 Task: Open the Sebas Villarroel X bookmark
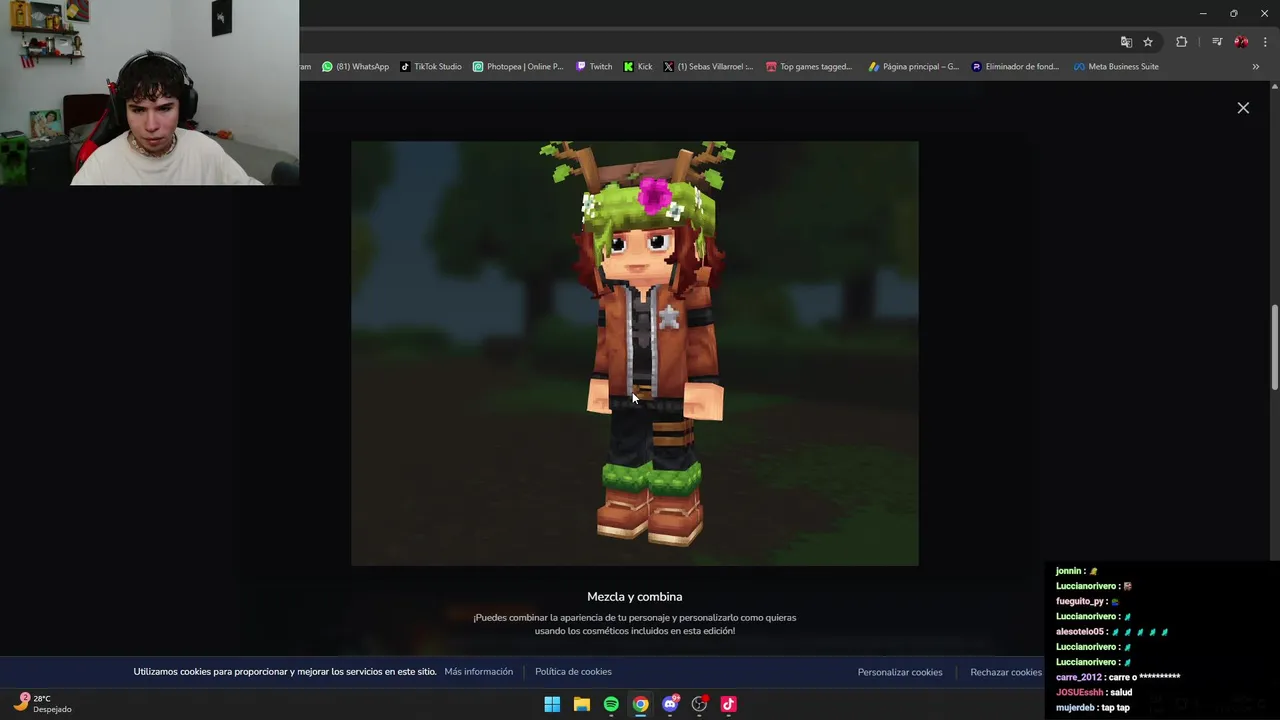(708, 67)
